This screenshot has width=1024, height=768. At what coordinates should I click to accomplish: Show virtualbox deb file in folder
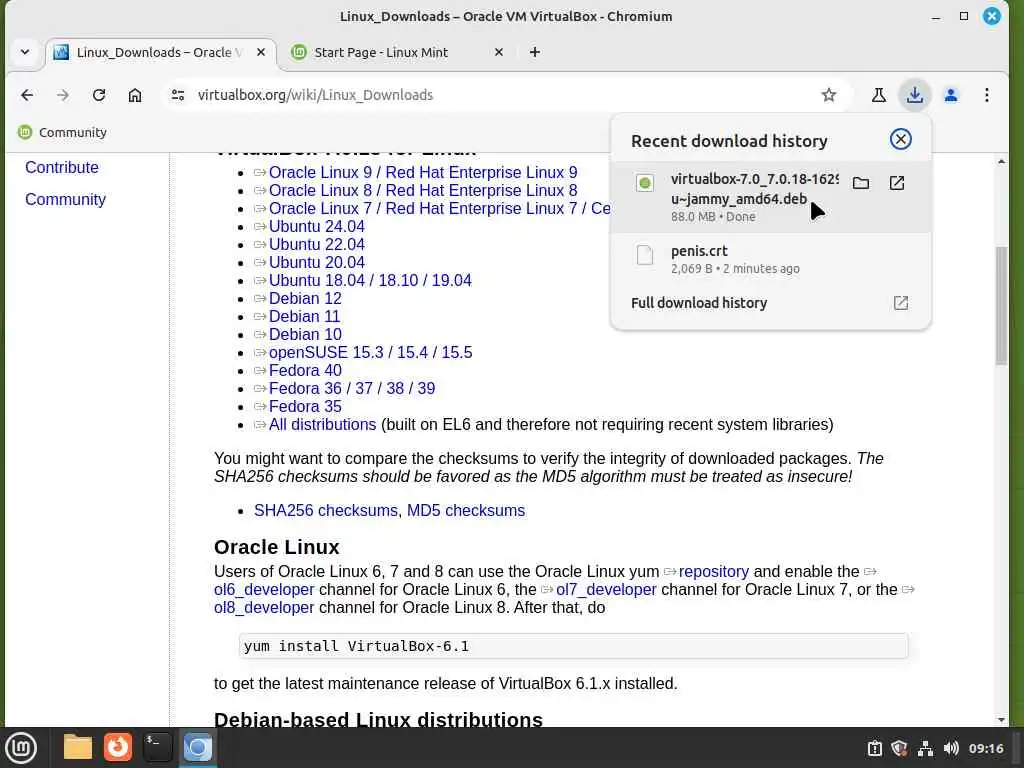pos(861,183)
